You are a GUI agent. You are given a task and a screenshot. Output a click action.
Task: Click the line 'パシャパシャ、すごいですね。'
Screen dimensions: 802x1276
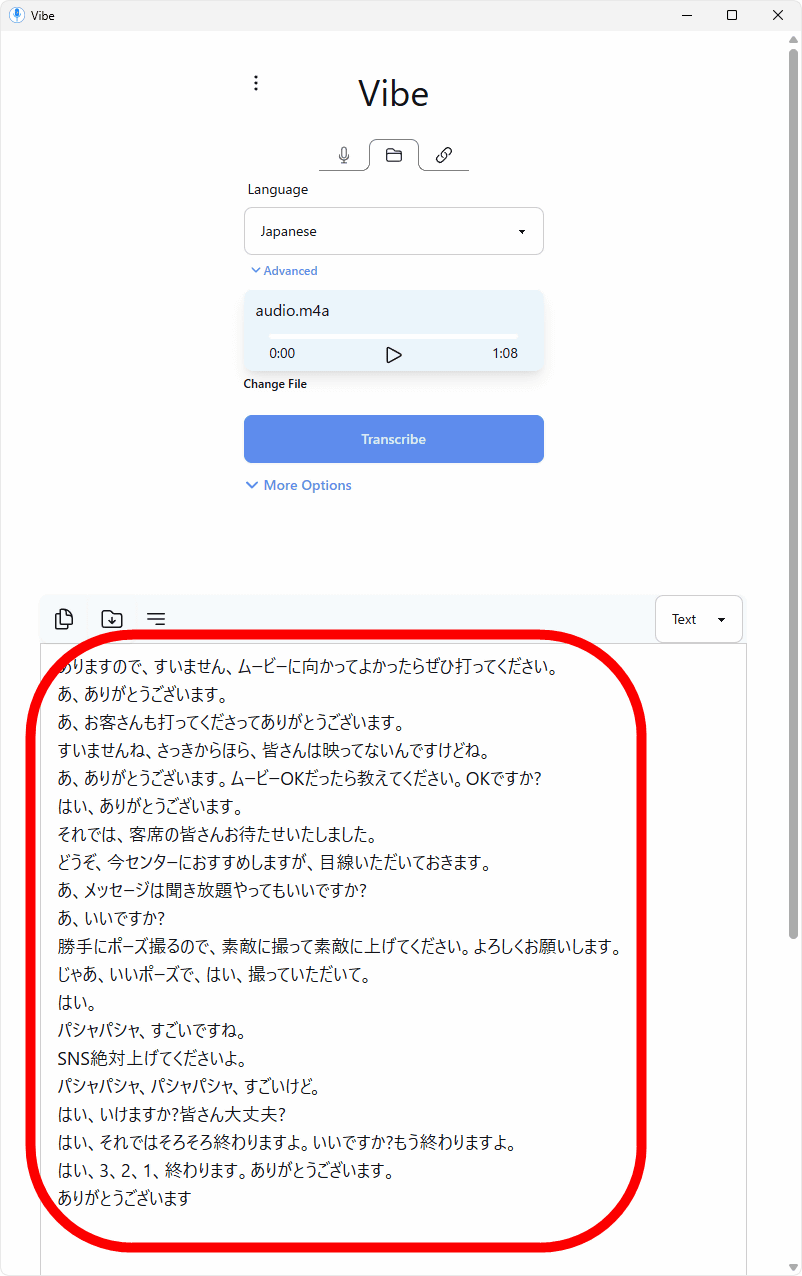(x=152, y=1030)
